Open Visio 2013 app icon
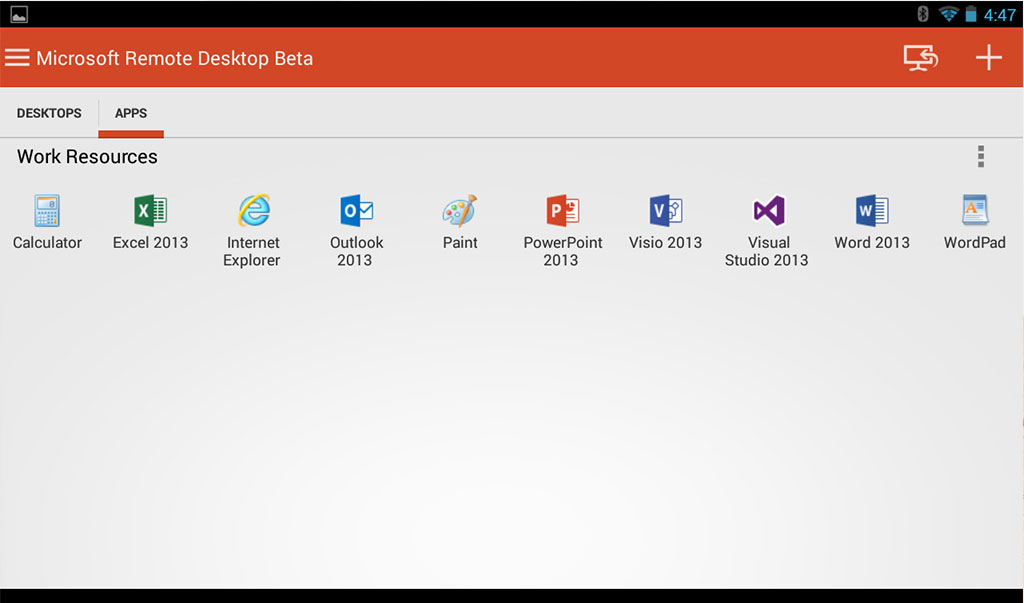 click(665, 211)
